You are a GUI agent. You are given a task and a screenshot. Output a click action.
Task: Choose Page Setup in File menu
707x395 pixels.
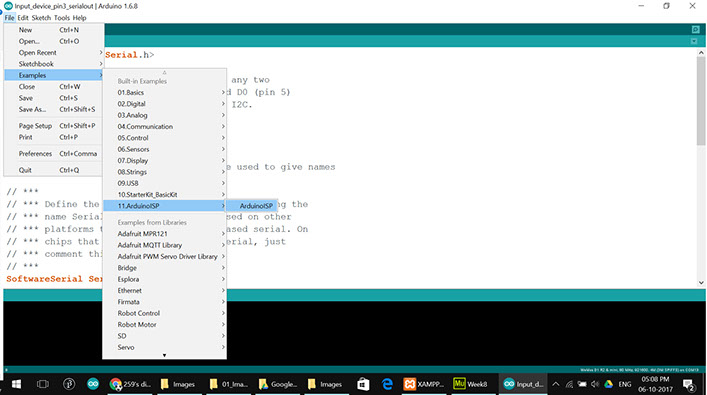(x=54, y=126)
